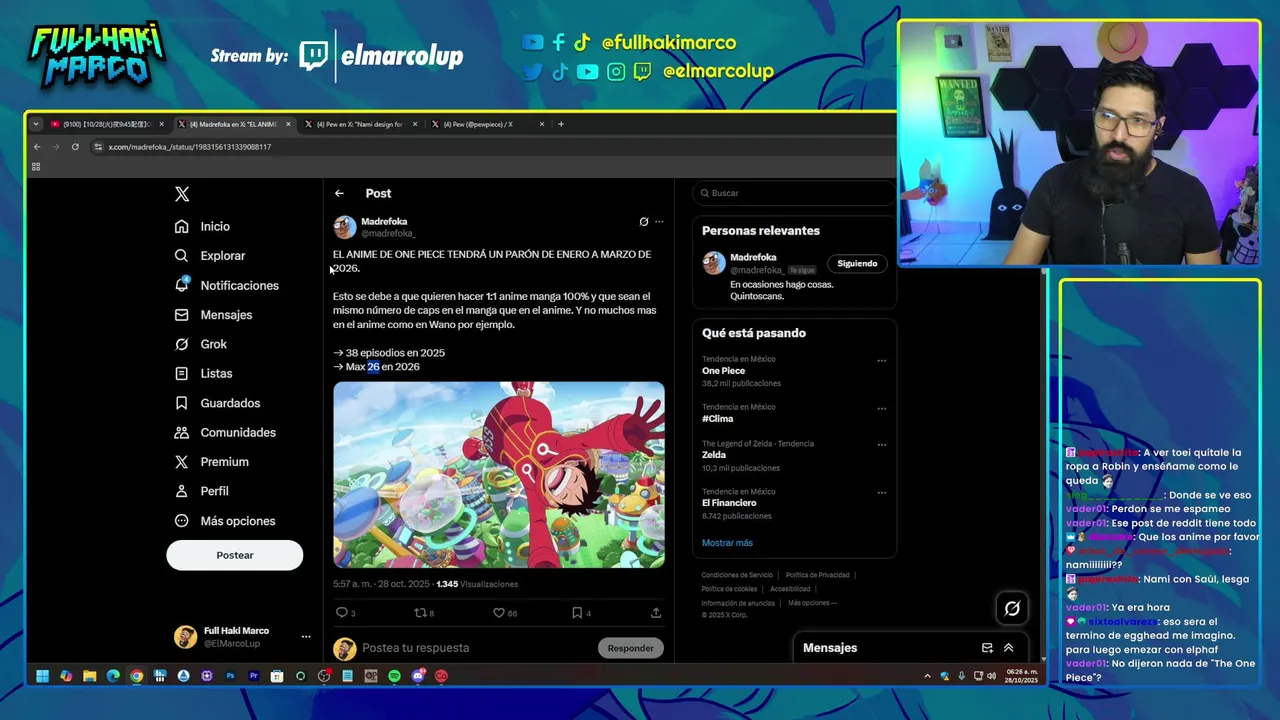Open Más opciones in the sidebar
Viewport: 1280px width, 720px height.
point(225,521)
